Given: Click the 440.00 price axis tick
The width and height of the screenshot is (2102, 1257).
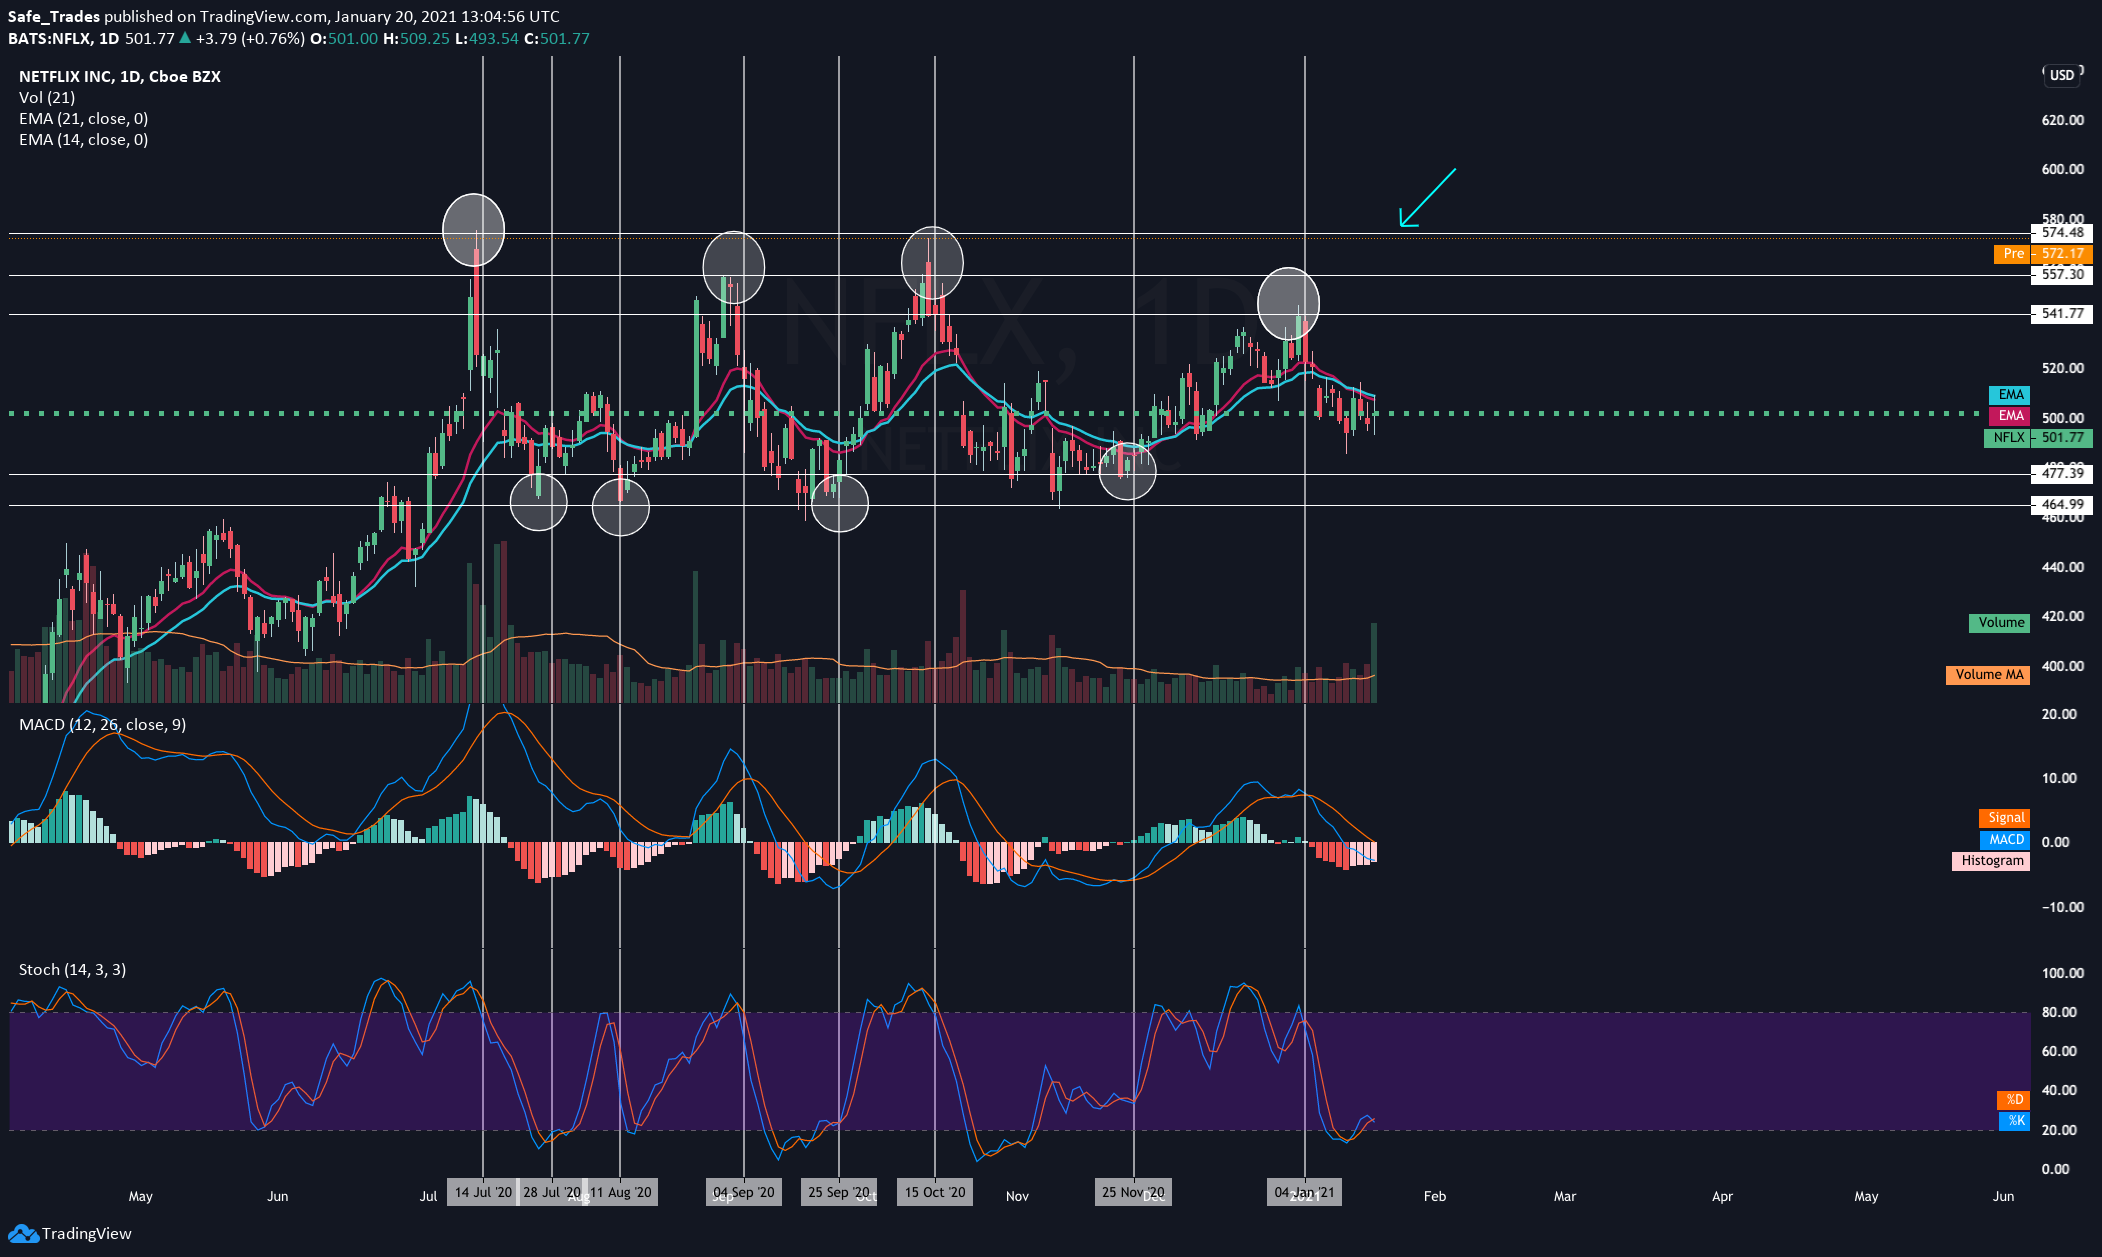Looking at the screenshot, I should point(2063,567).
